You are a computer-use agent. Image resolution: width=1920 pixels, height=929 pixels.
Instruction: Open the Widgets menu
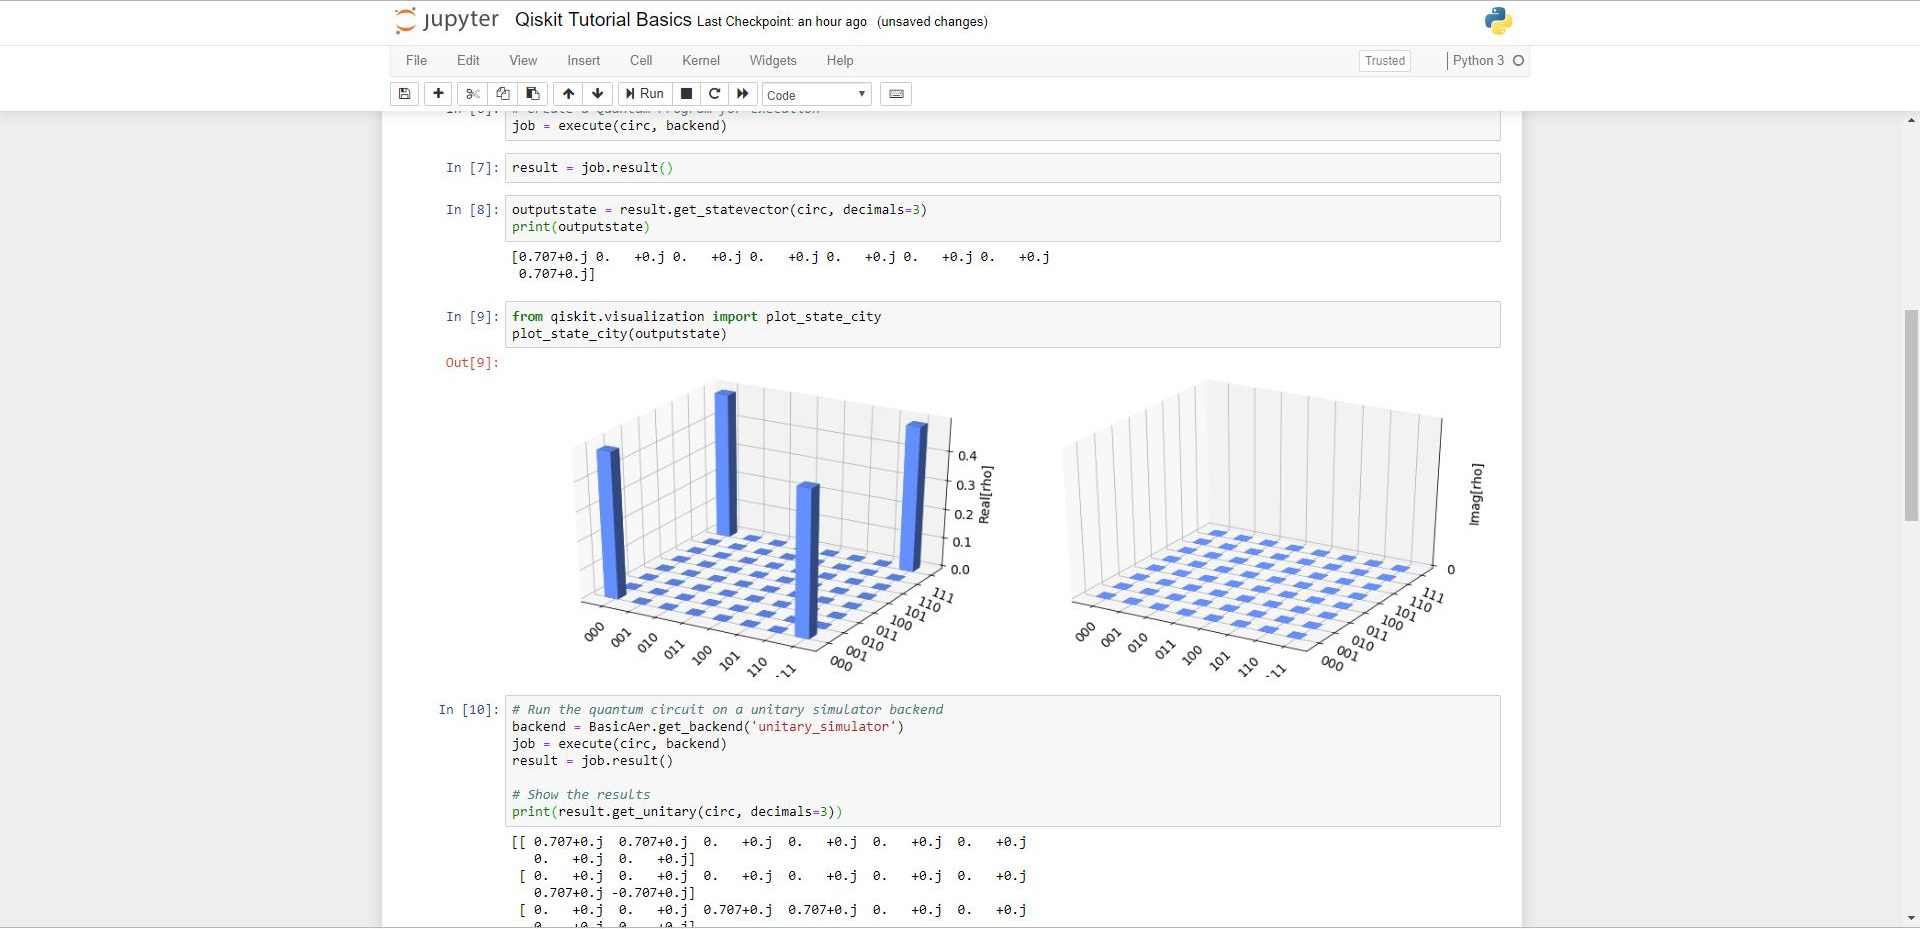point(773,61)
